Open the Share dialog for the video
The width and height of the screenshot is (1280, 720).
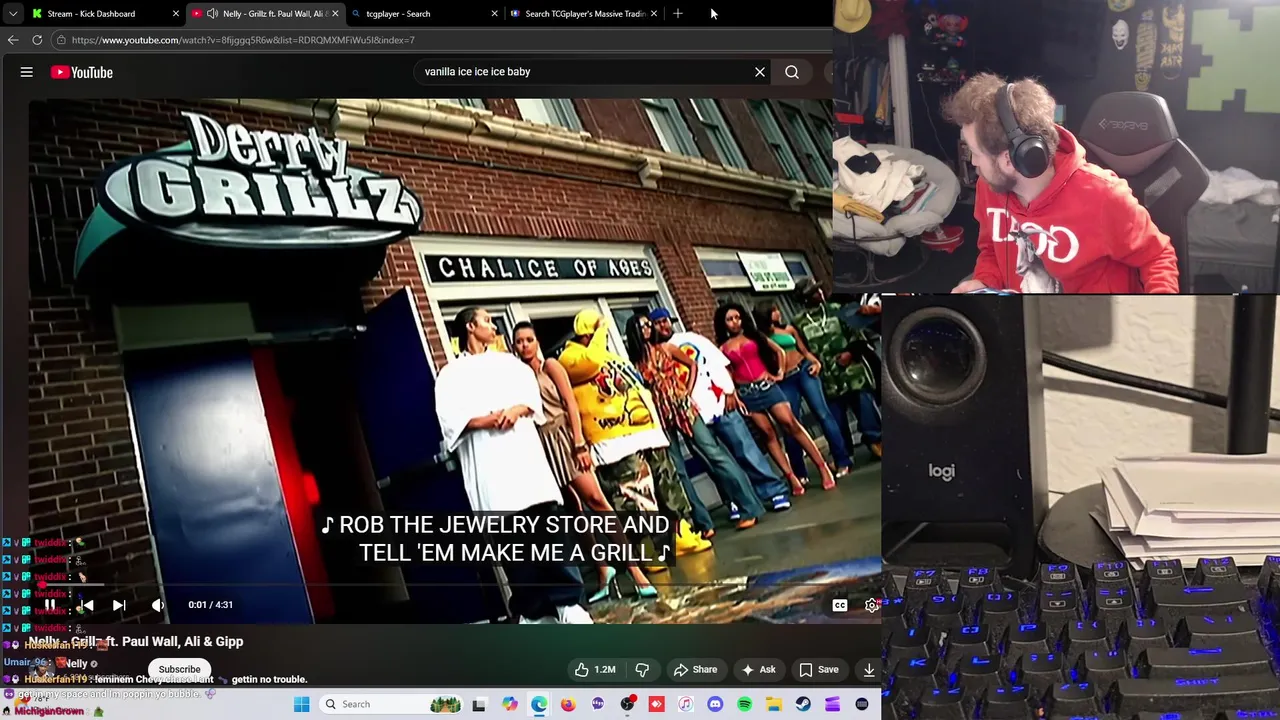pyautogui.click(x=695, y=670)
